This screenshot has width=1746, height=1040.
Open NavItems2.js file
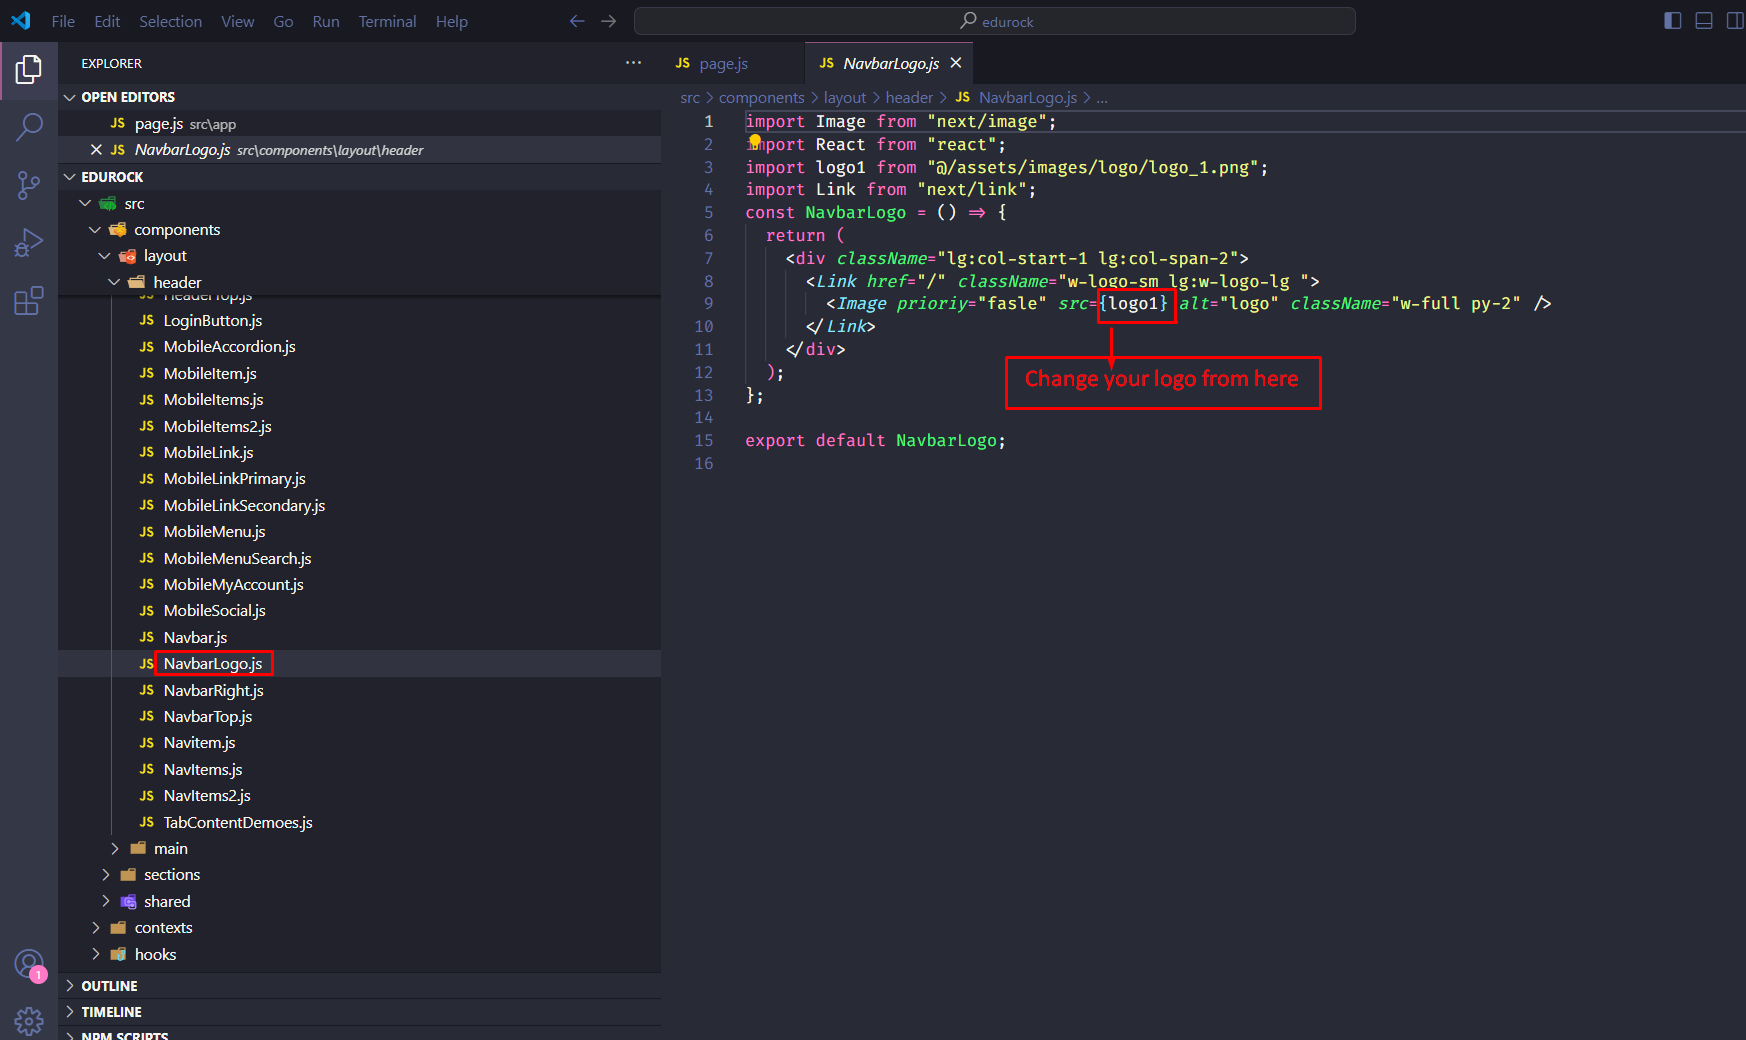point(359,795)
